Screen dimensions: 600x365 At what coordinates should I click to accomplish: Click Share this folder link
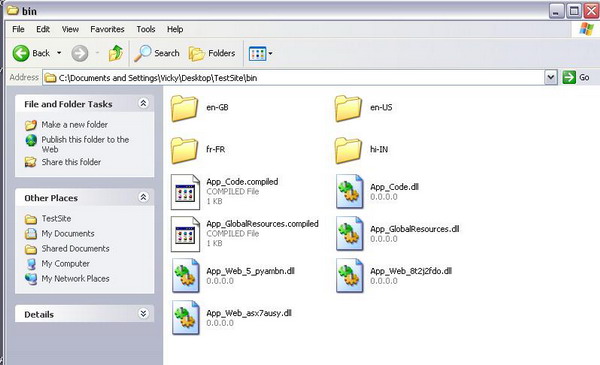(71, 162)
